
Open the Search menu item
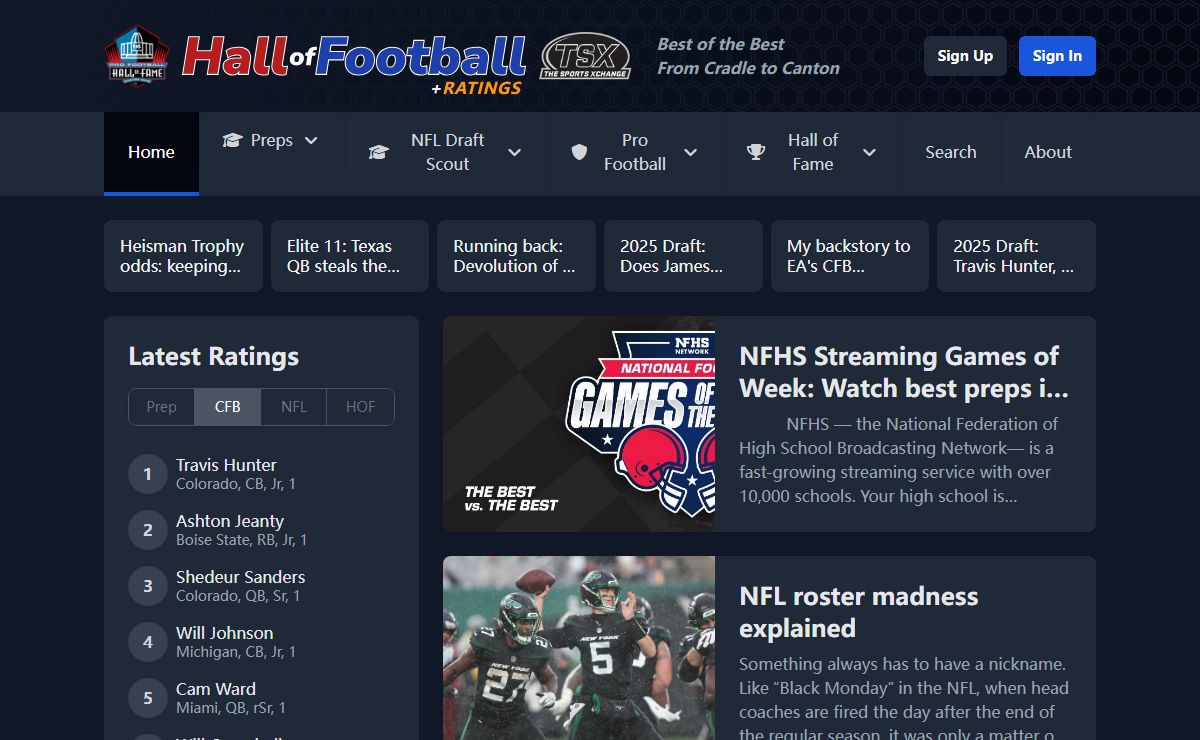pos(950,152)
